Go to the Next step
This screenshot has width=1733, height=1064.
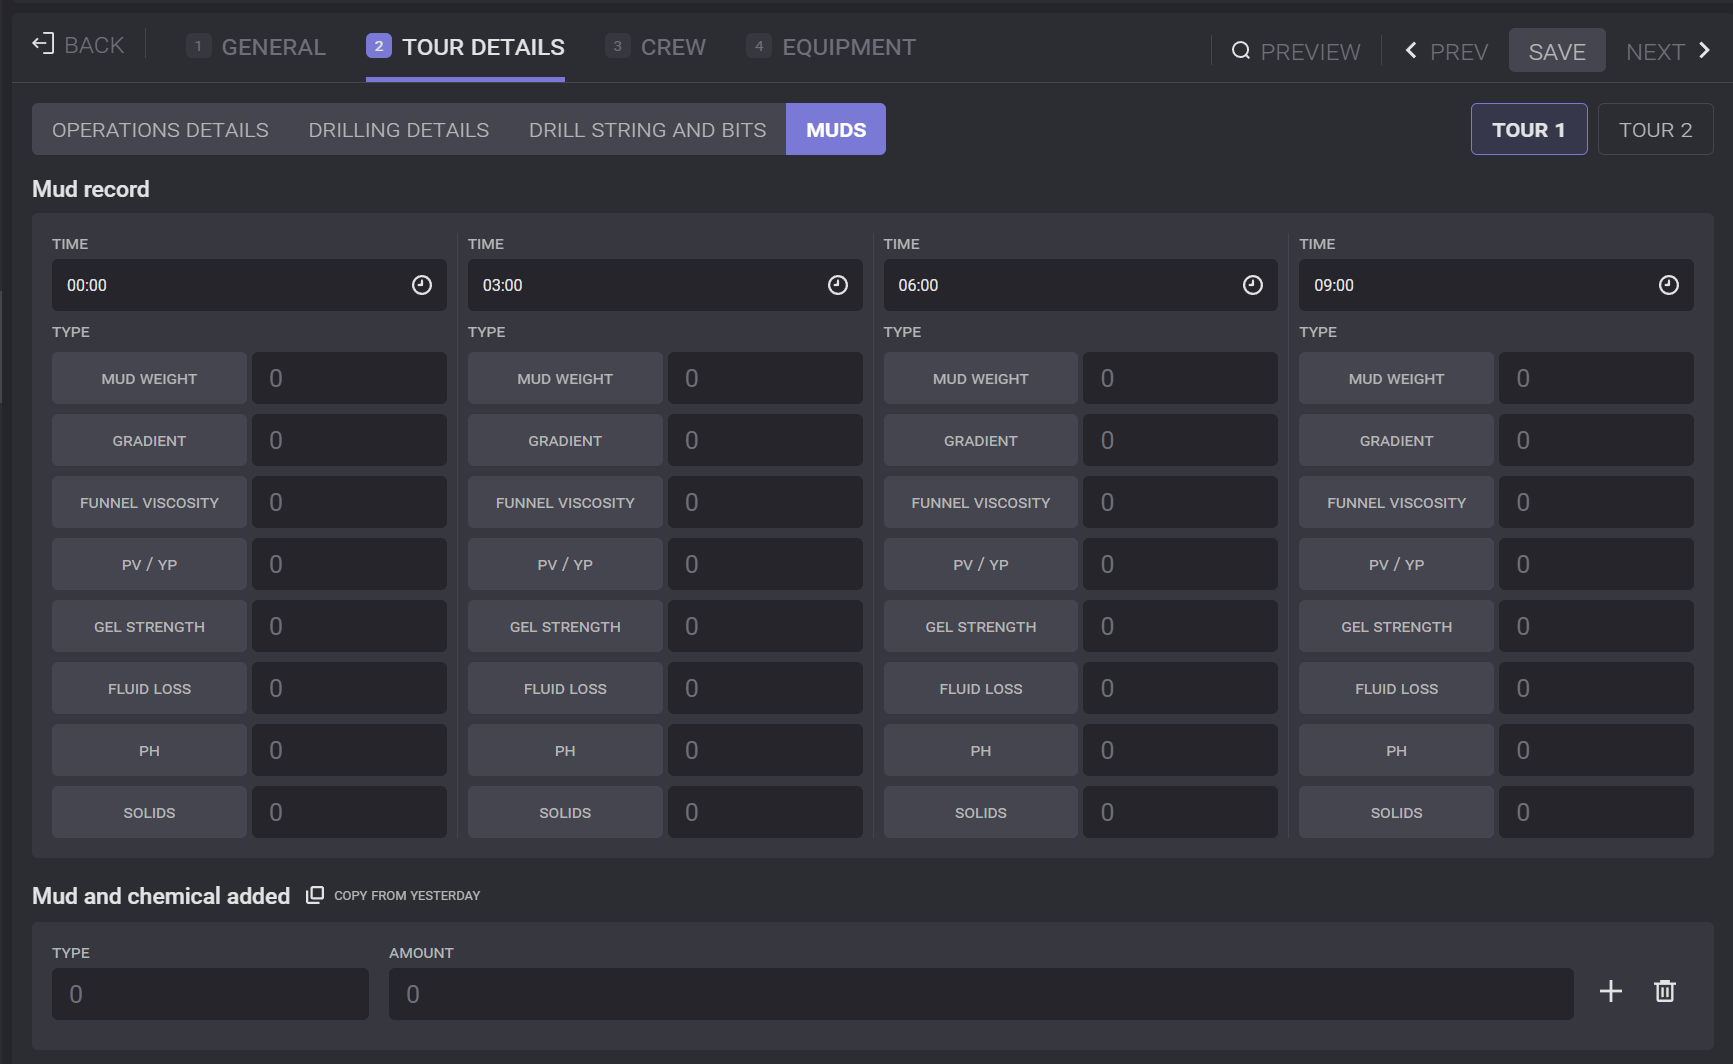pos(1667,51)
